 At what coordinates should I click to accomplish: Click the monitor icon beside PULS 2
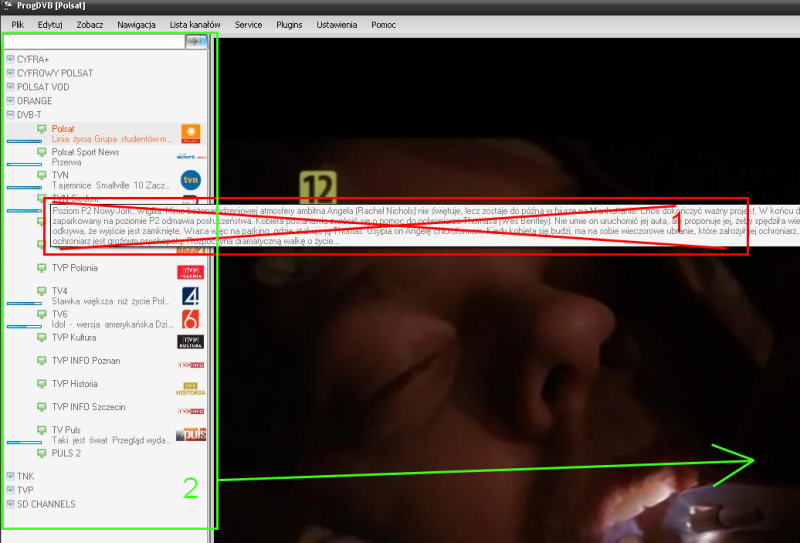pos(41,453)
